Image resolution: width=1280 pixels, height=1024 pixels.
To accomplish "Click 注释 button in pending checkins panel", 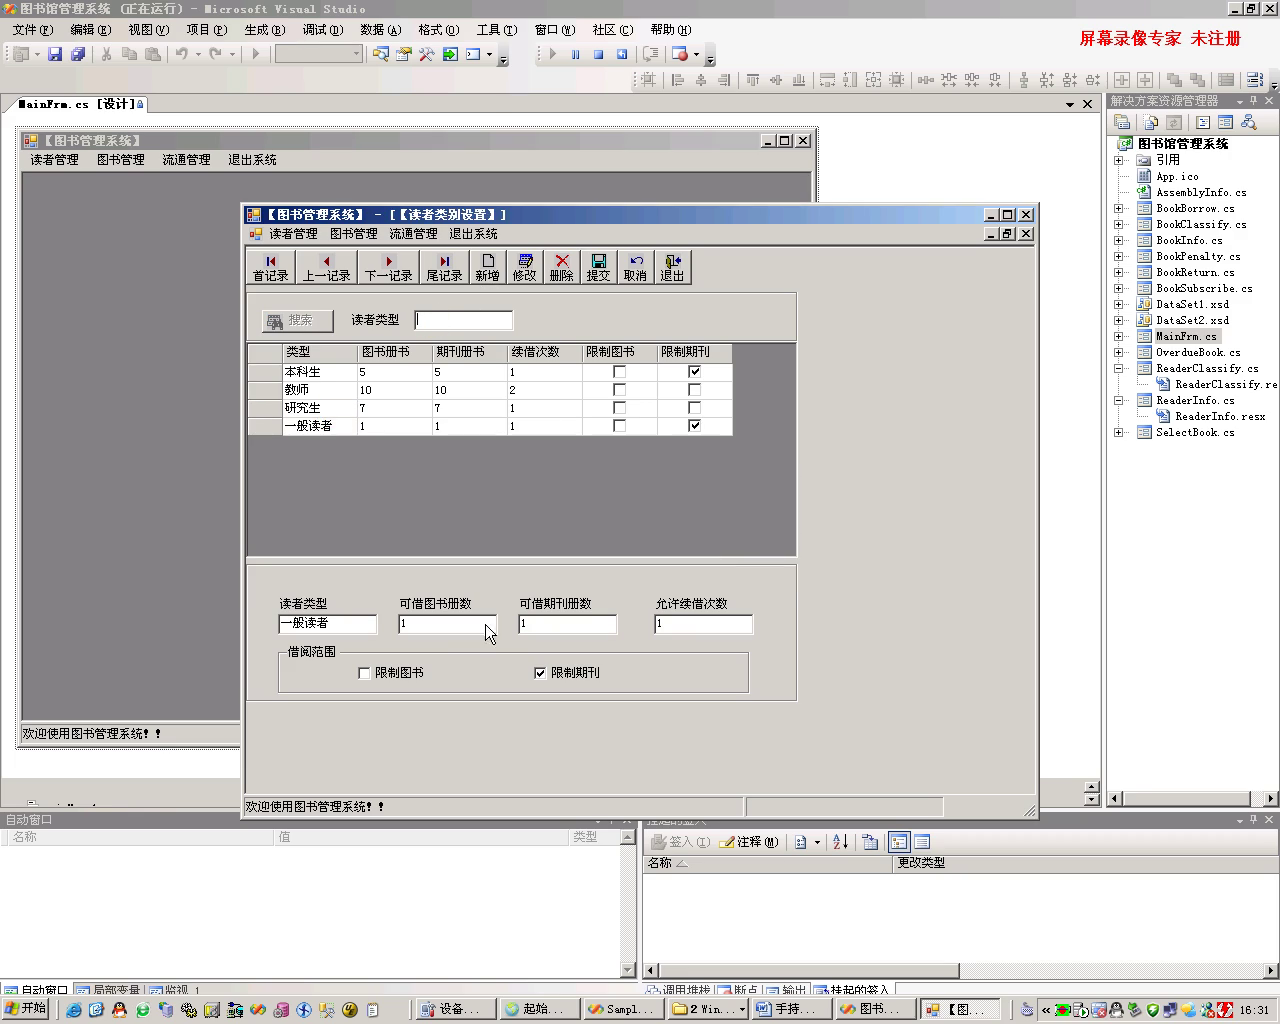I will coord(749,842).
